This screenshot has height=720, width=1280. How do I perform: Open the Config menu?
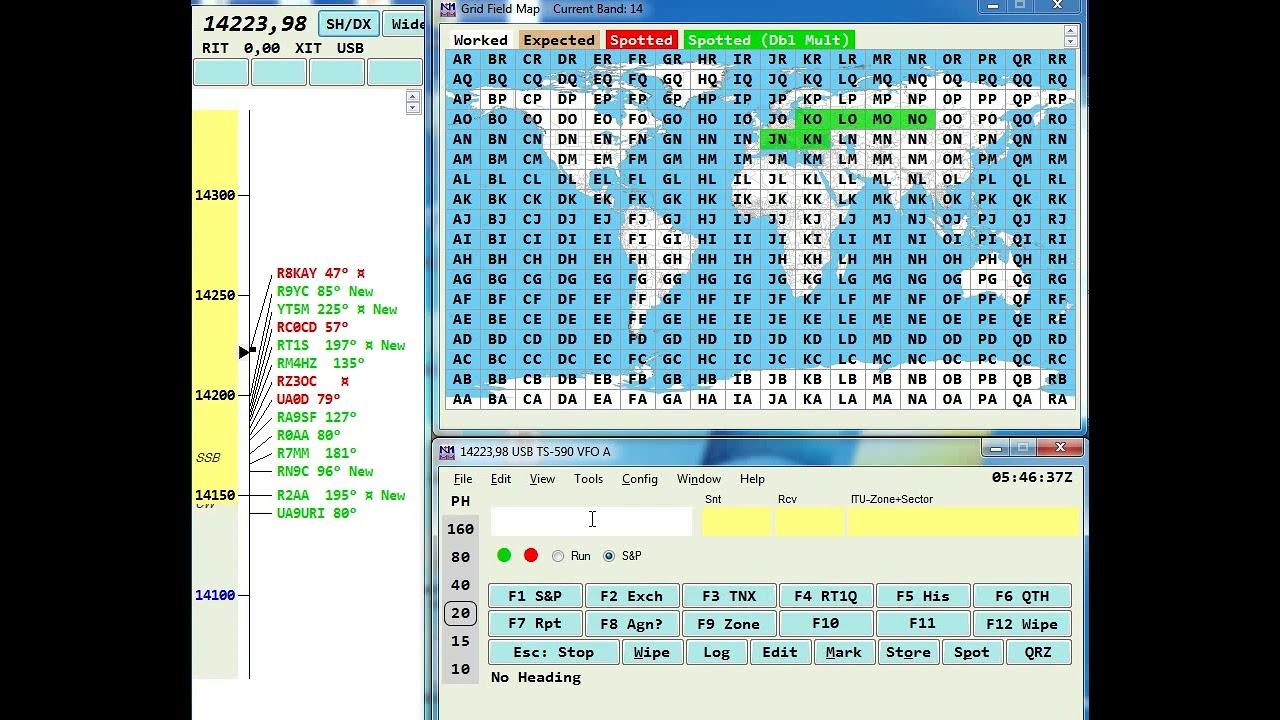point(640,479)
